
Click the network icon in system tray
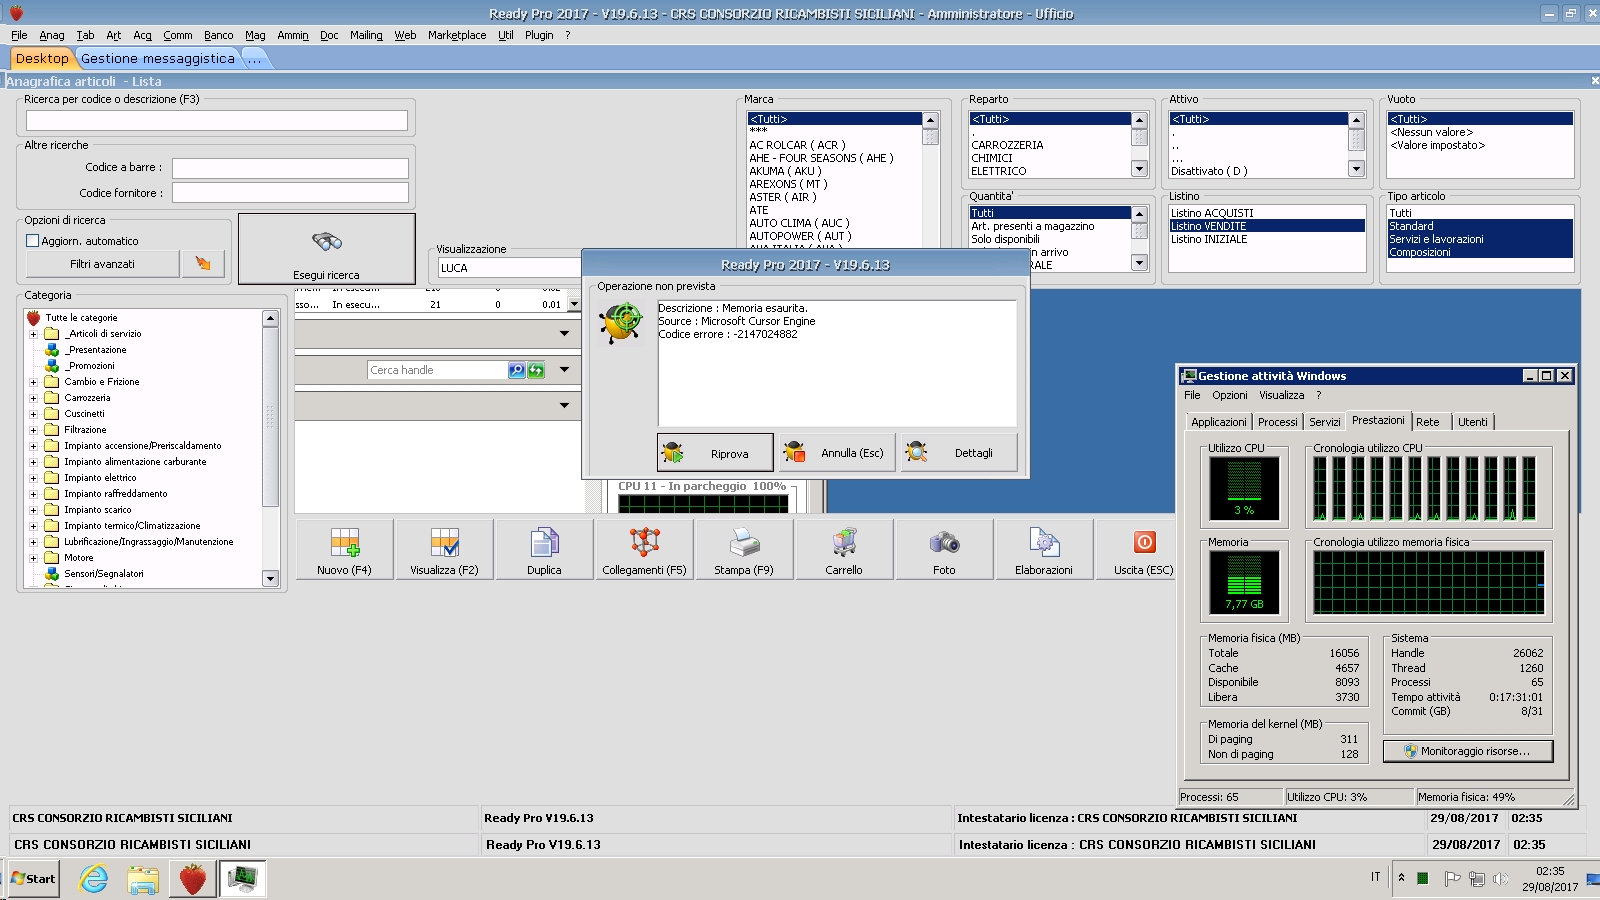click(1476, 879)
